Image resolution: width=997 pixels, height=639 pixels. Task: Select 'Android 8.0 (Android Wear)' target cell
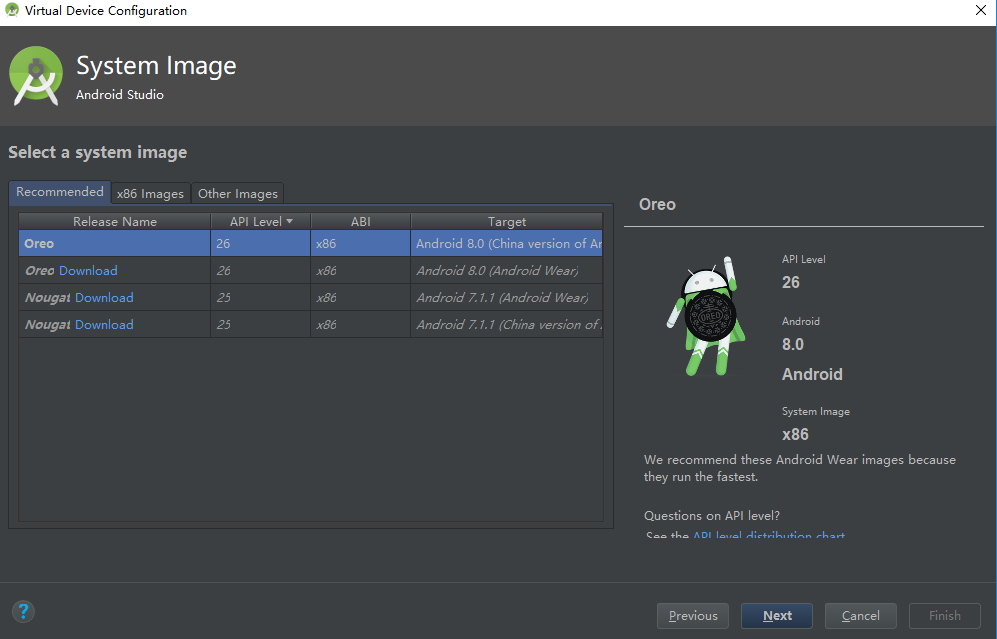[x=507, y=271]
